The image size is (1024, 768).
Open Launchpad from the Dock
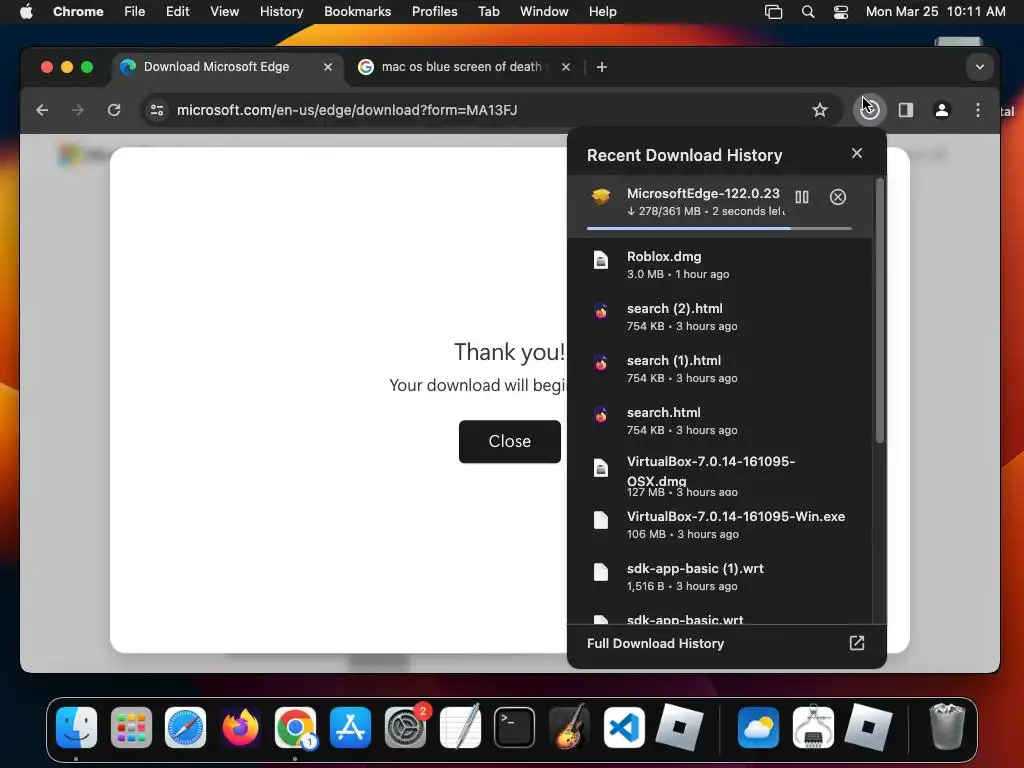pyautogui.click(x=131, y=727)
